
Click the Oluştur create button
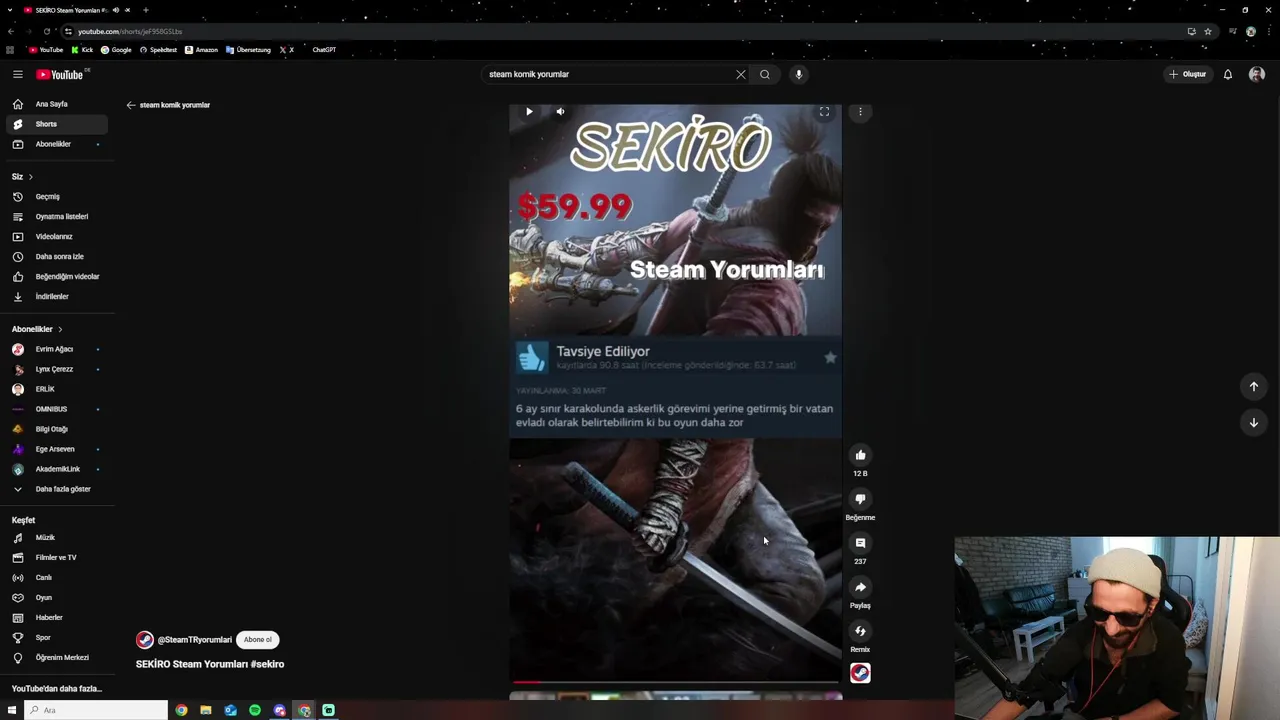pyautogui.click(x=1188, y=74)
